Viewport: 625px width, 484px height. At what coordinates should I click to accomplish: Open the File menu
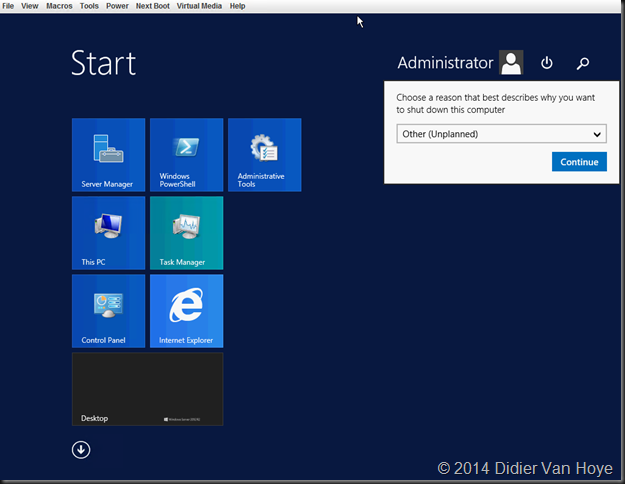[x=8, y=6]
